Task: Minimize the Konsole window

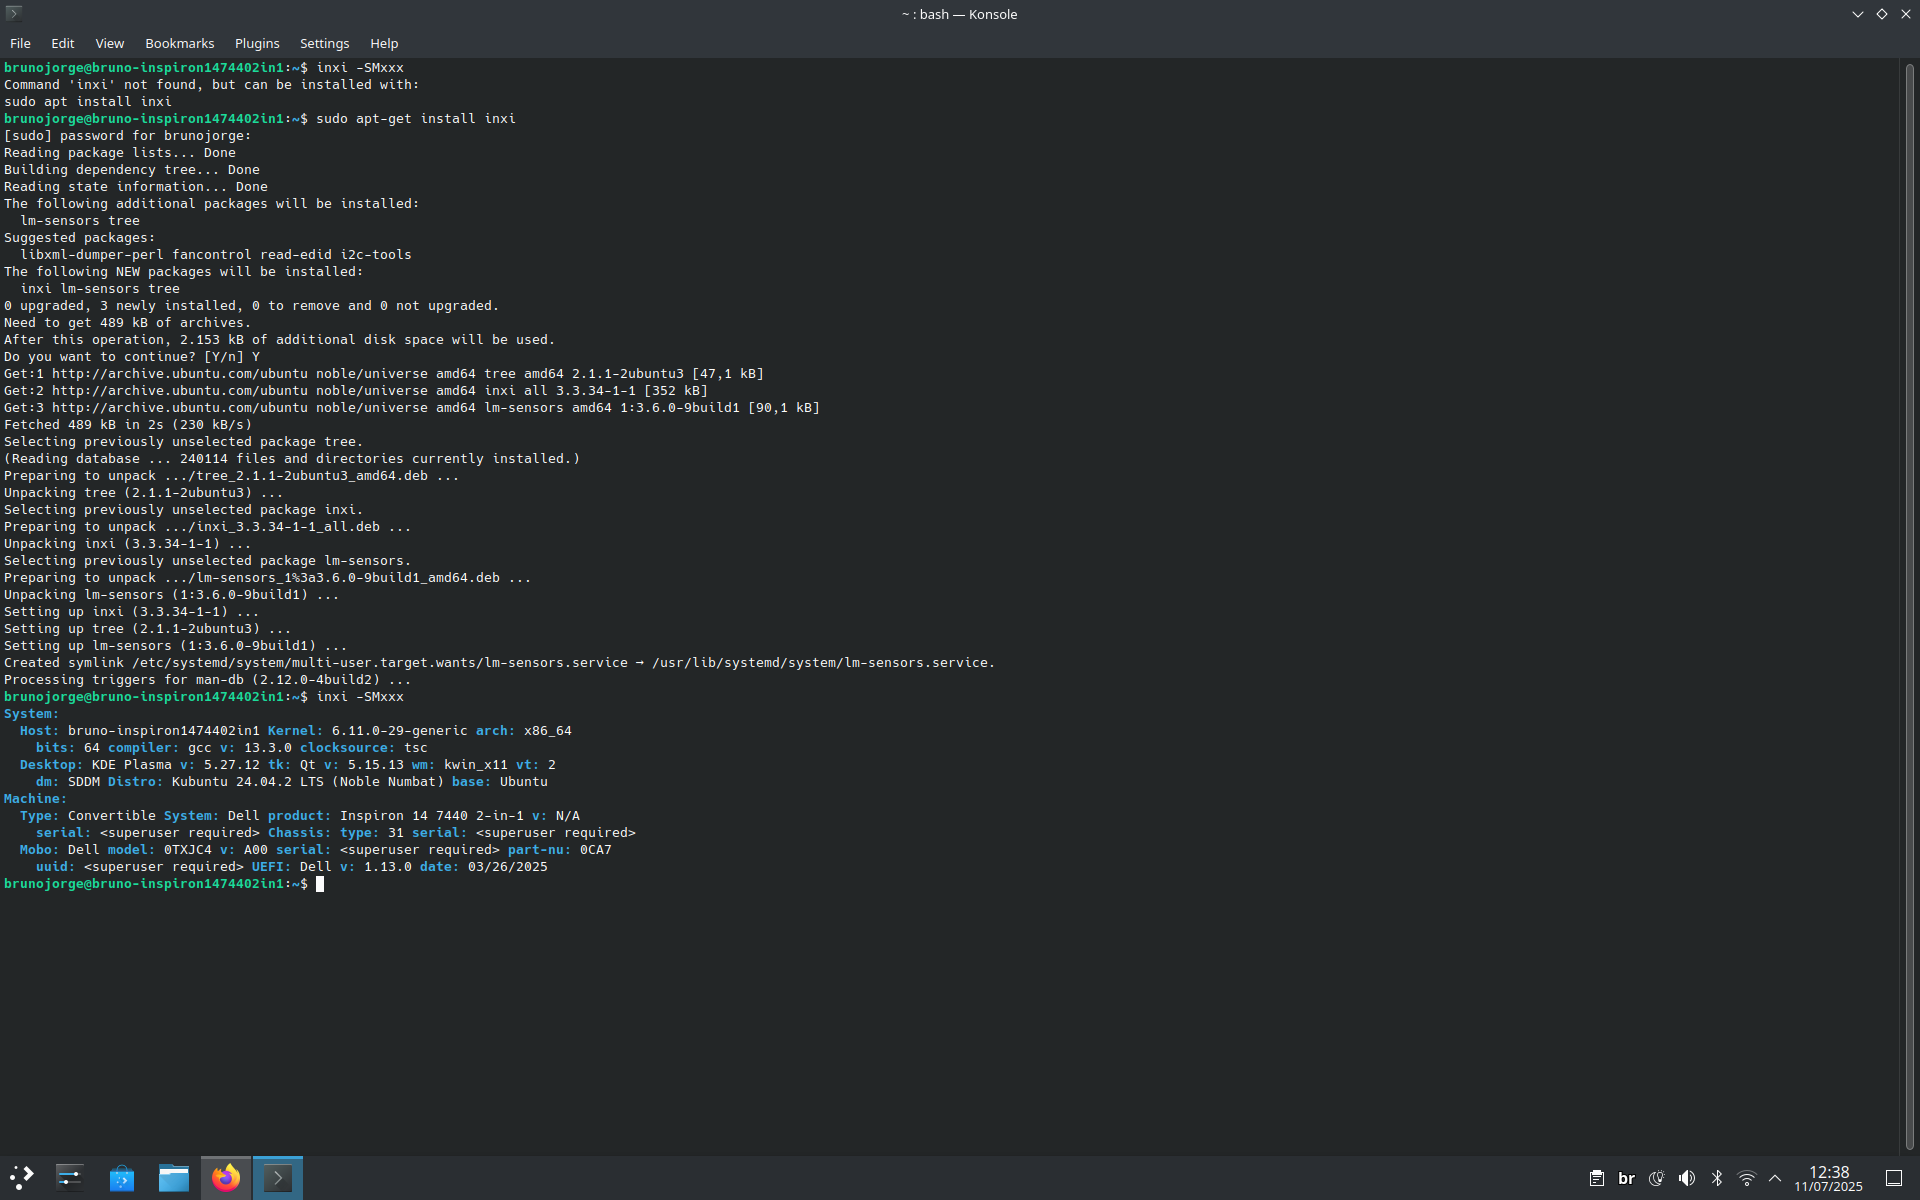Action: [x=1857, y=14]
